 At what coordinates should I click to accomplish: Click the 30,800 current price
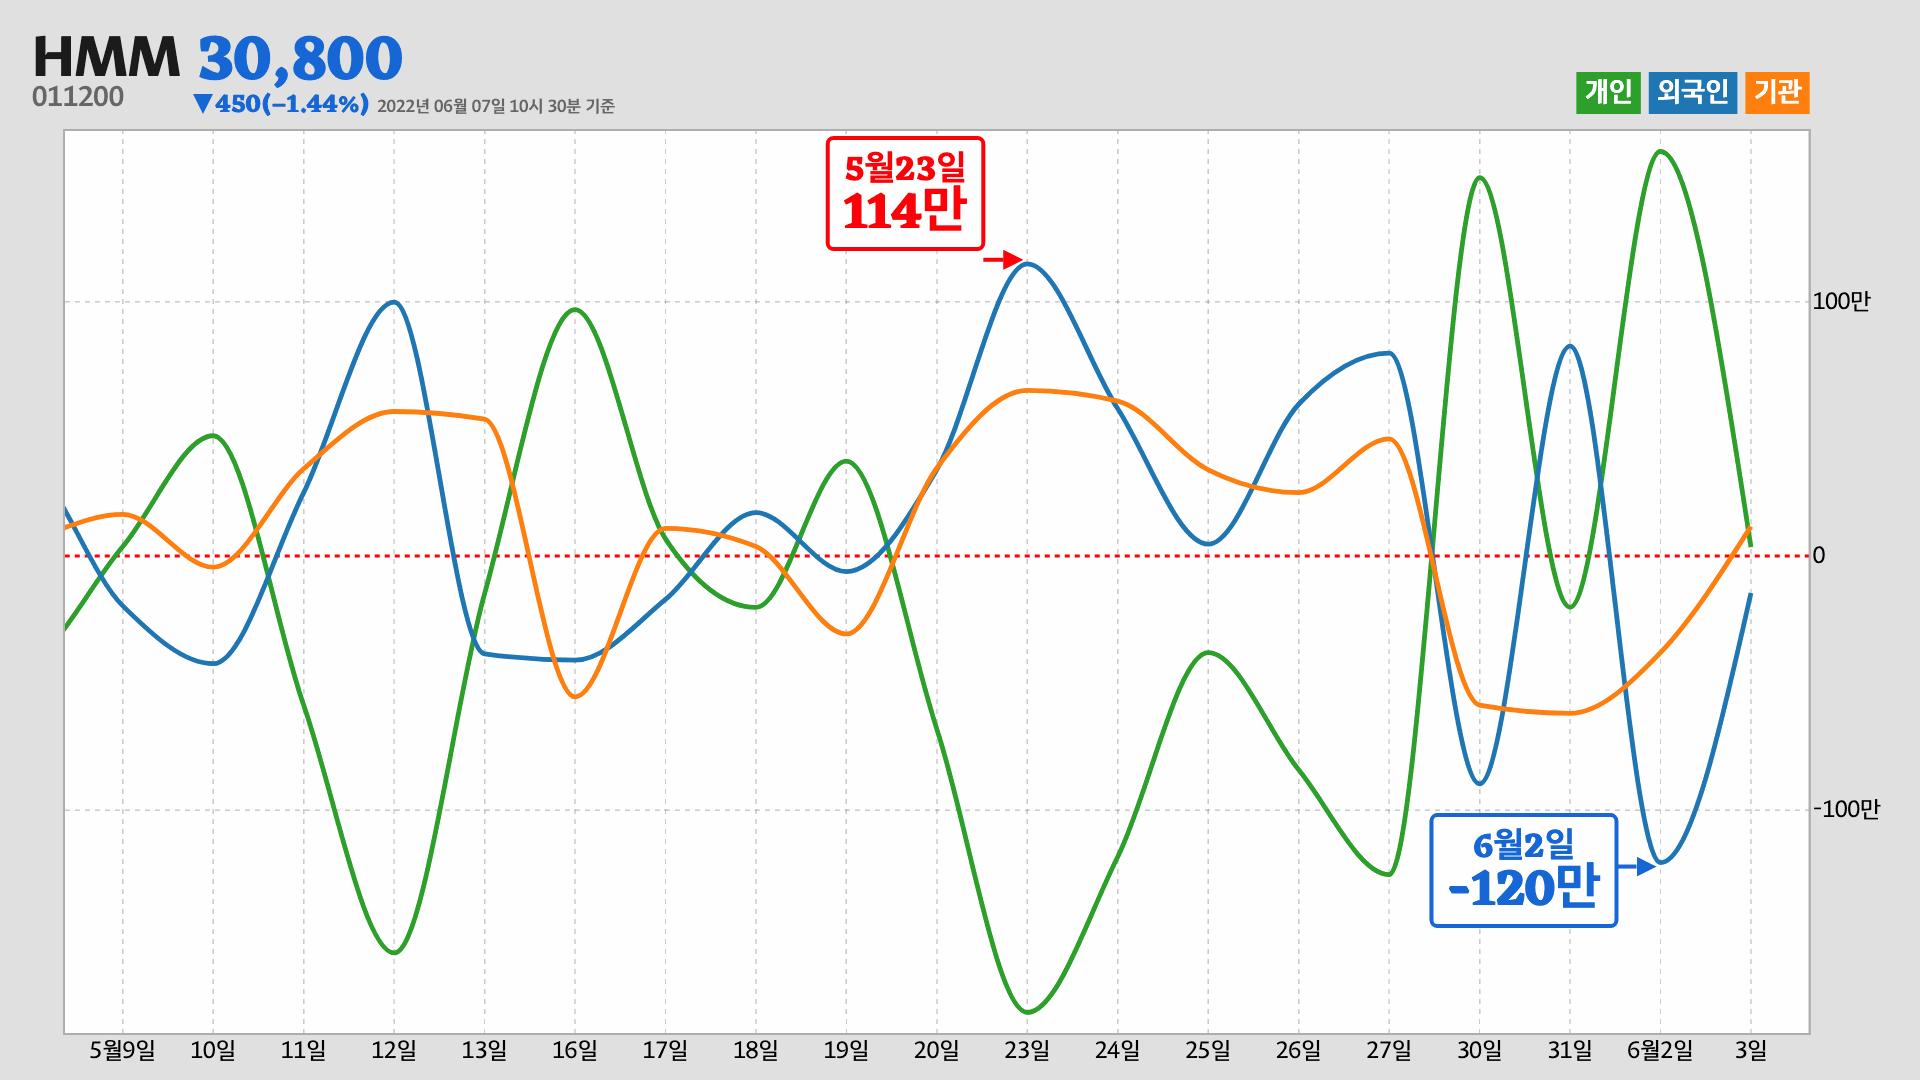[300, 58]
